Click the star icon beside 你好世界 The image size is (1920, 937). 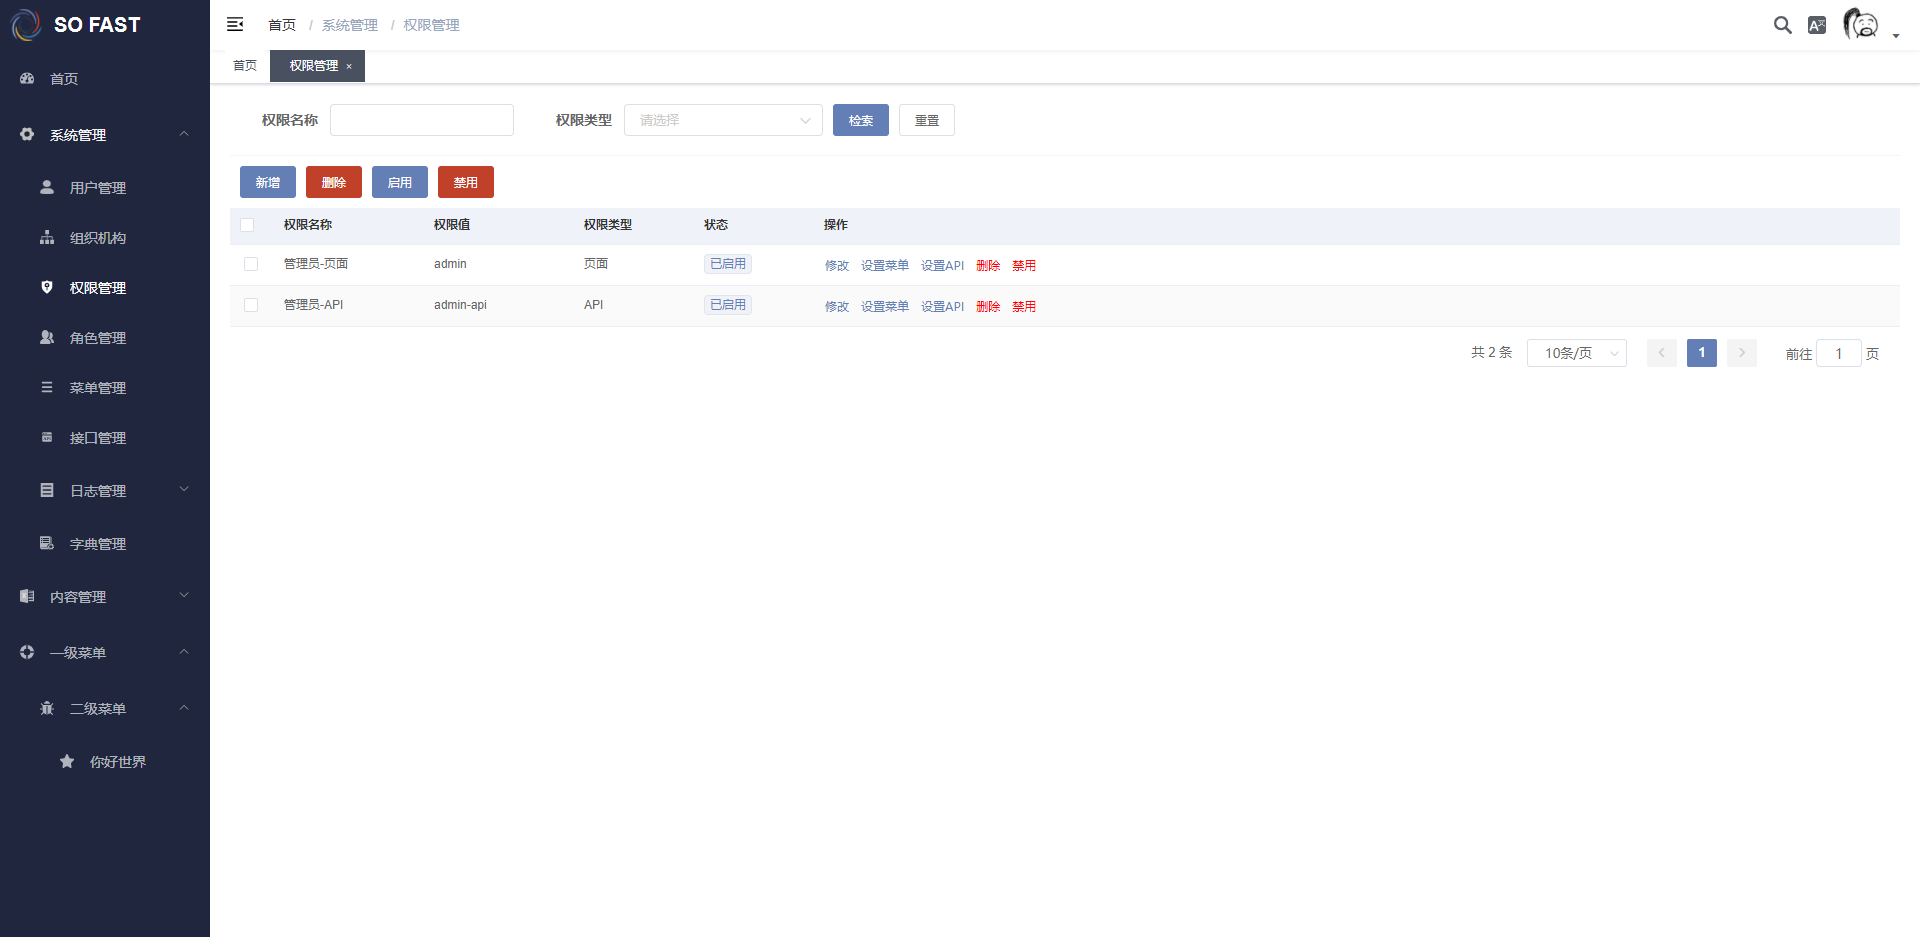[67, 761]
